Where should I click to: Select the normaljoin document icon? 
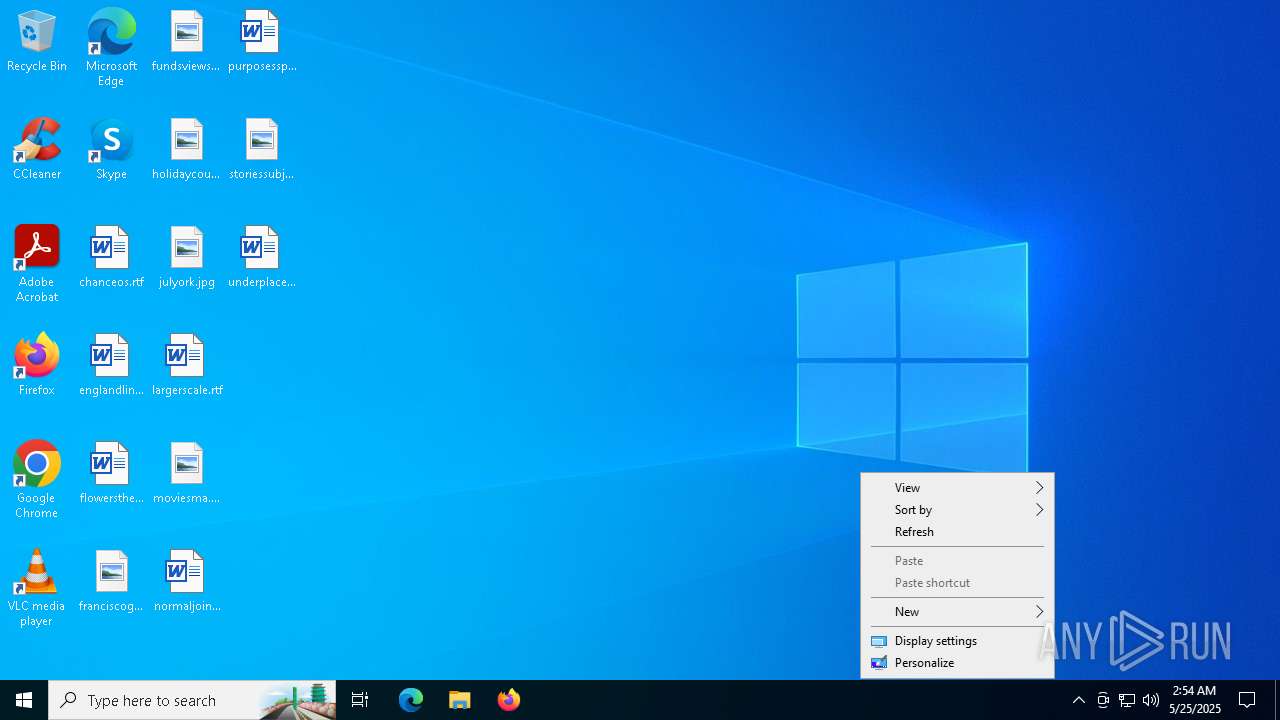187,582
